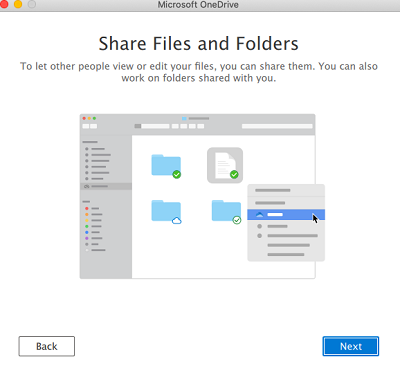The width and height of the screenshot is (400, 375).
Task: Select the folder with outlined green checkmark
Action: (226, 211)
